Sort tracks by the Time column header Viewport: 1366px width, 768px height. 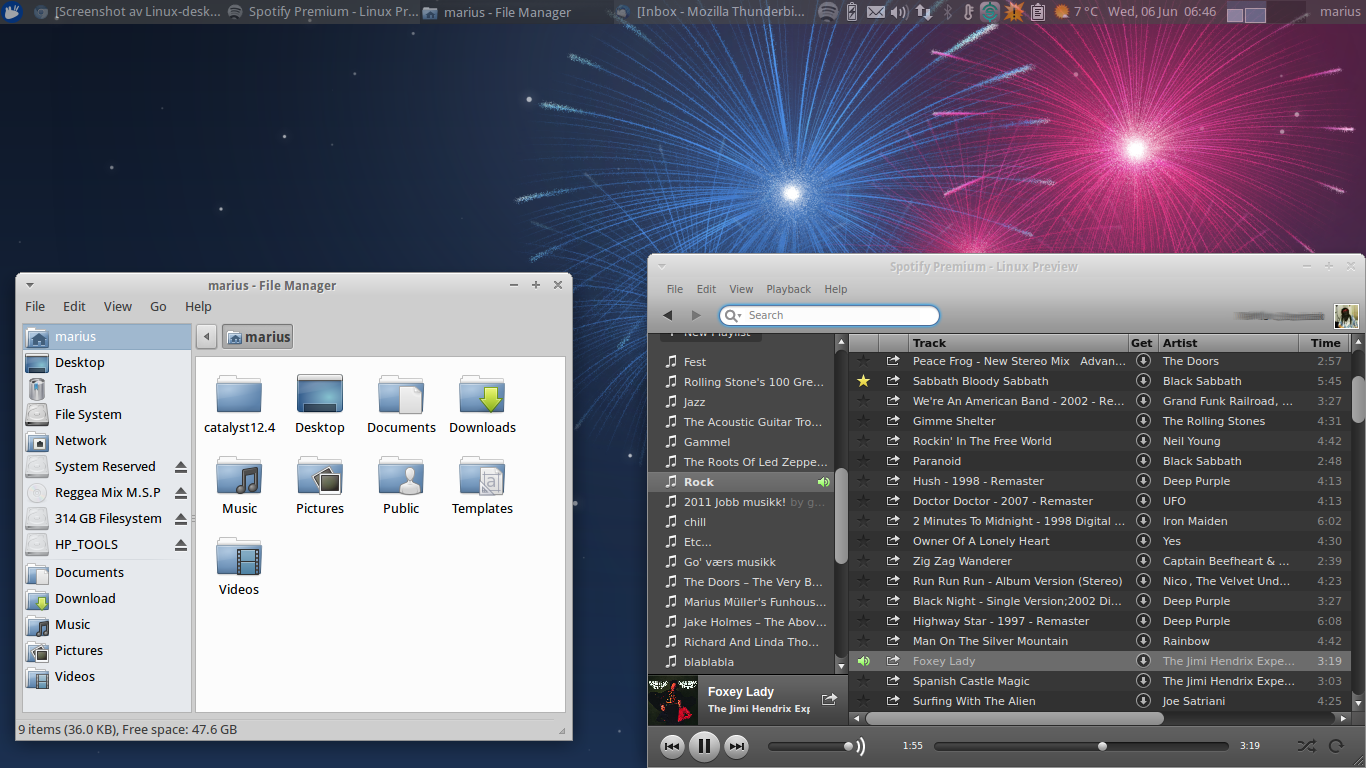1325,343
